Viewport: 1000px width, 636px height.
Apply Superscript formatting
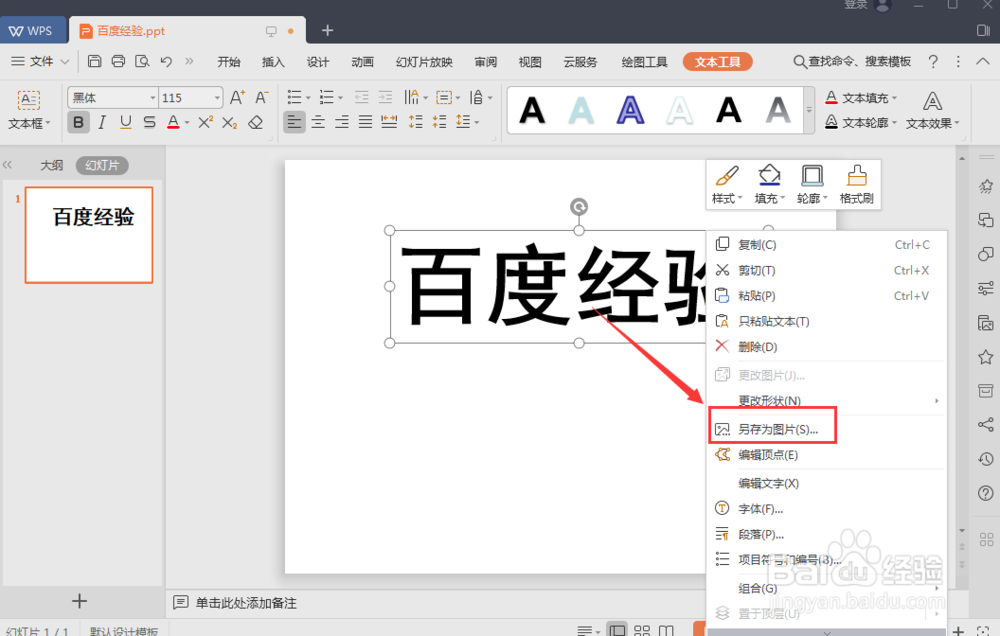tap(205, 122)
